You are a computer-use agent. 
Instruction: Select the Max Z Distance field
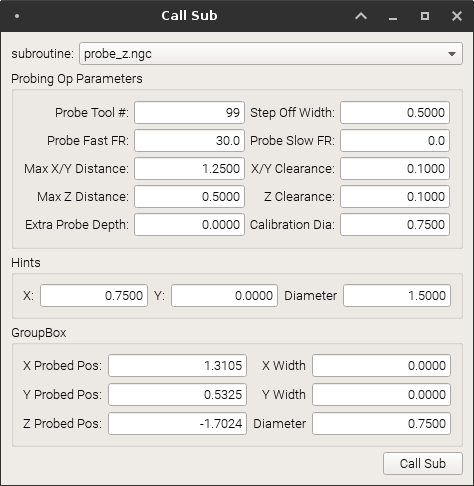pyautogui.click(x=189, y=196)
